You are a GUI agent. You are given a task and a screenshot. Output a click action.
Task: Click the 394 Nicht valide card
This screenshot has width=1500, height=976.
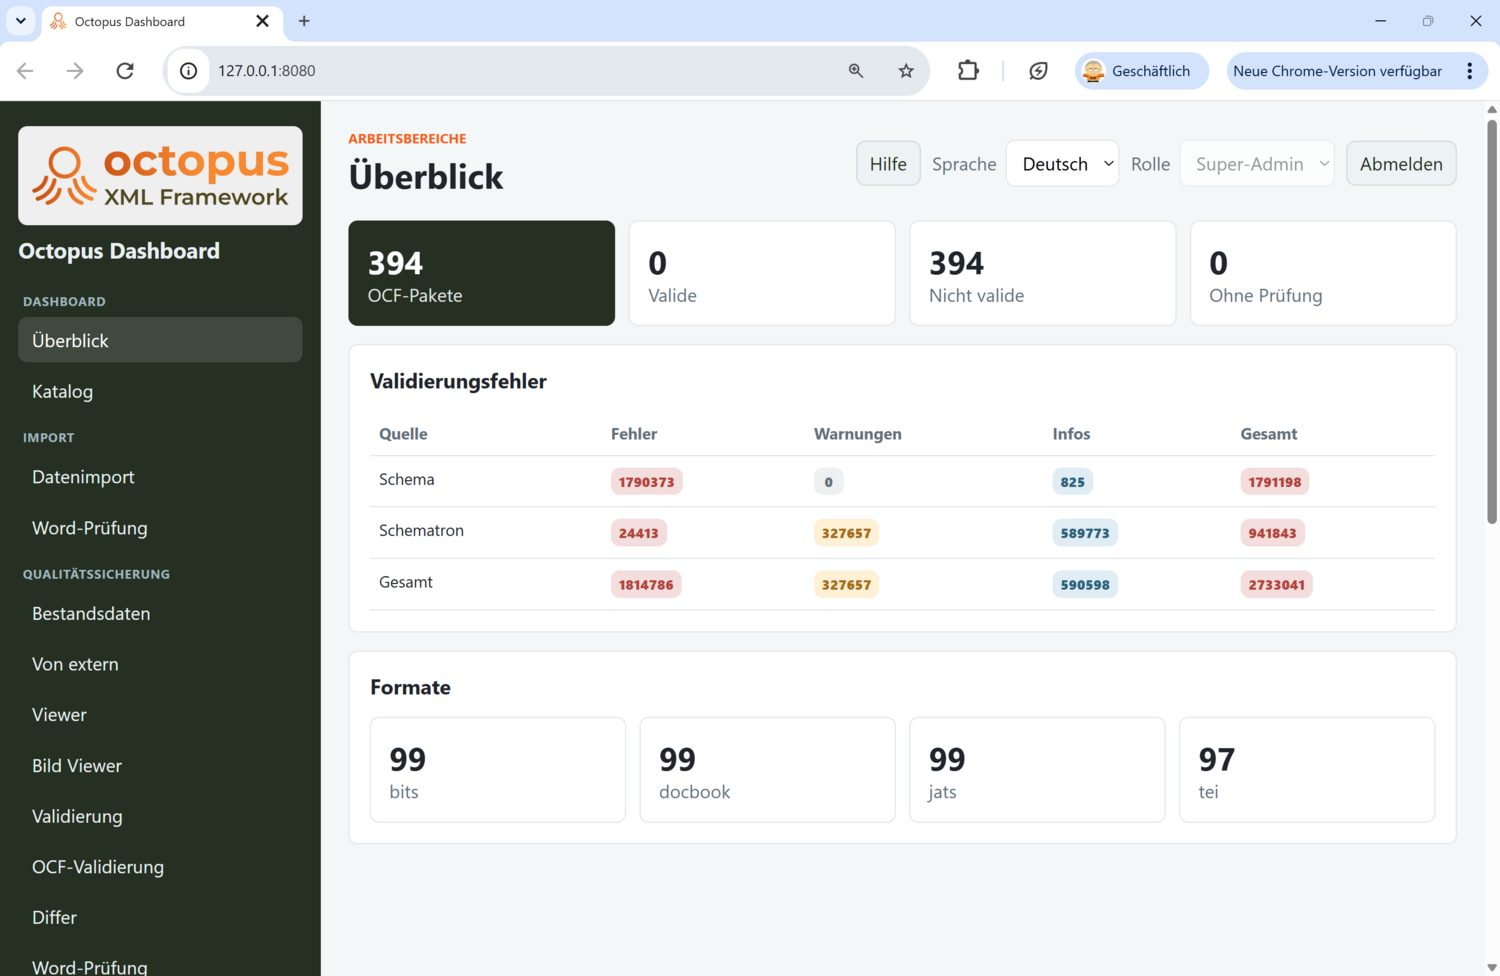1042,273
